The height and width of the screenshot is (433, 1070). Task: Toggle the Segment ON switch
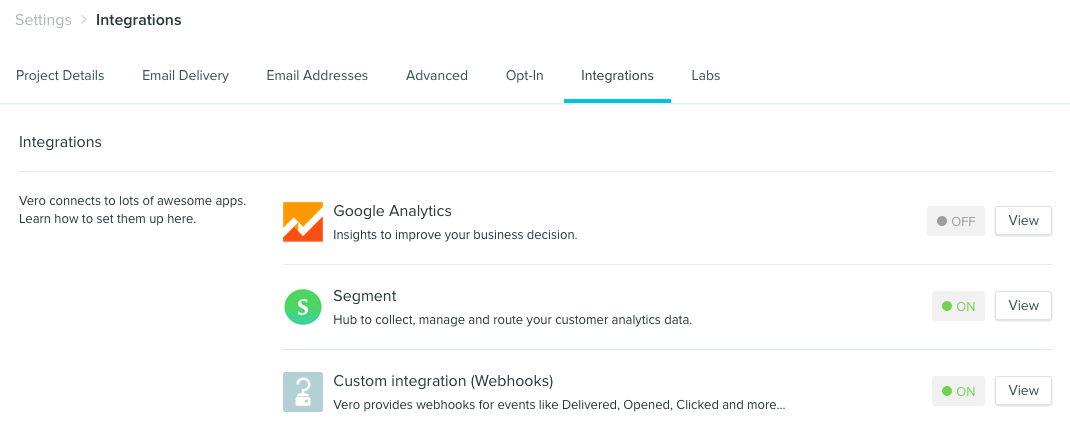click(958, 306)
